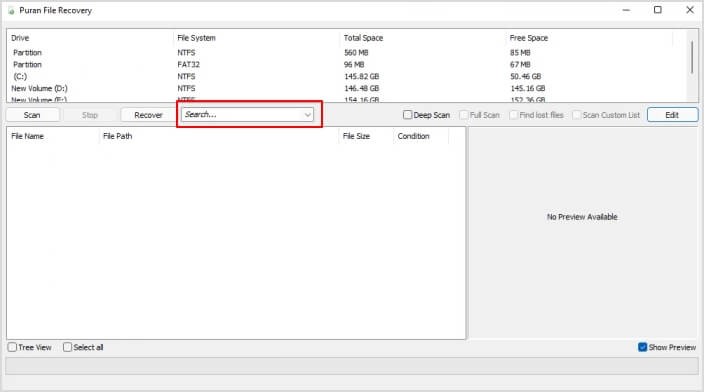Maximize the Puran File Recovery window

658,10
